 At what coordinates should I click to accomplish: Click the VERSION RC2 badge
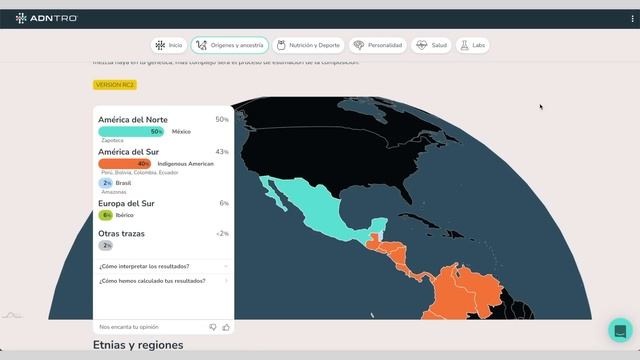pos(115,85)
